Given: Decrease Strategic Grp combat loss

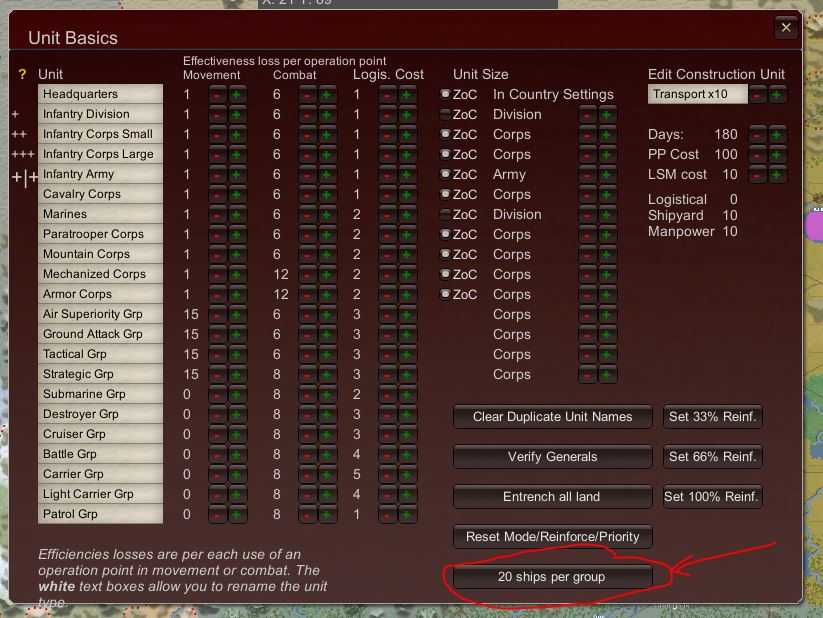Looking at the screenshot, I should point(308,374).
